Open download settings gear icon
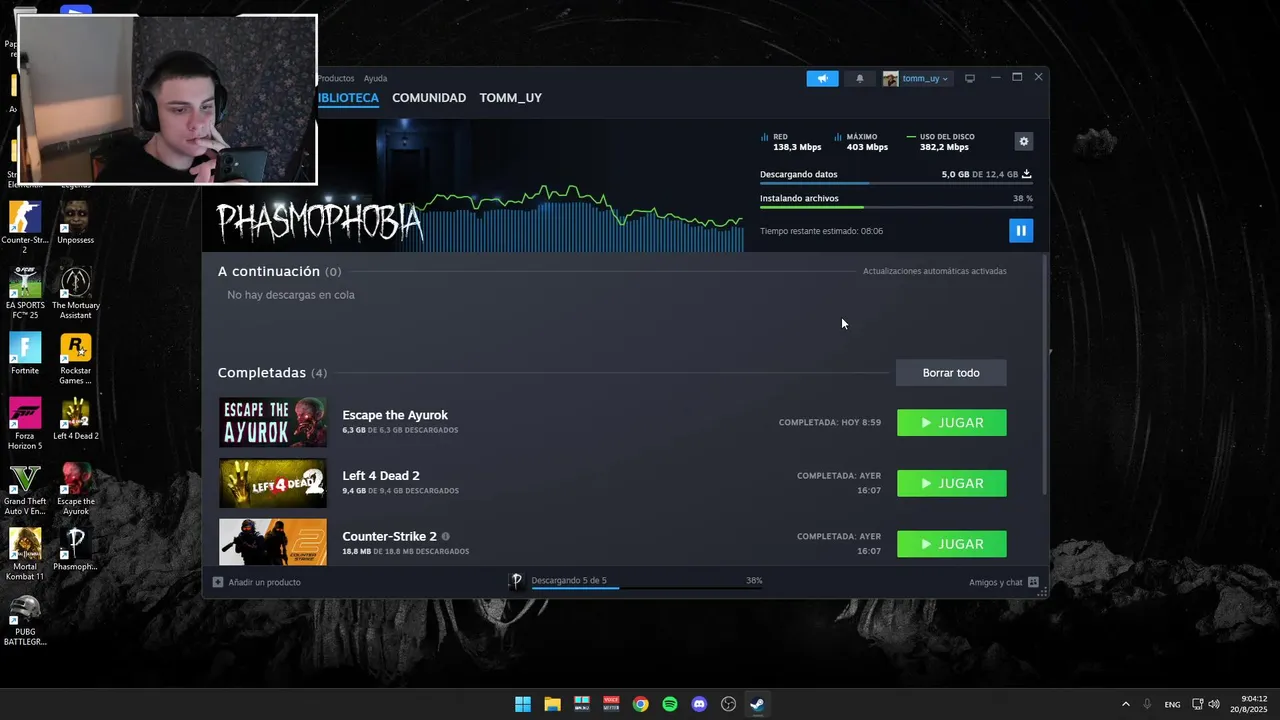 1023,142
